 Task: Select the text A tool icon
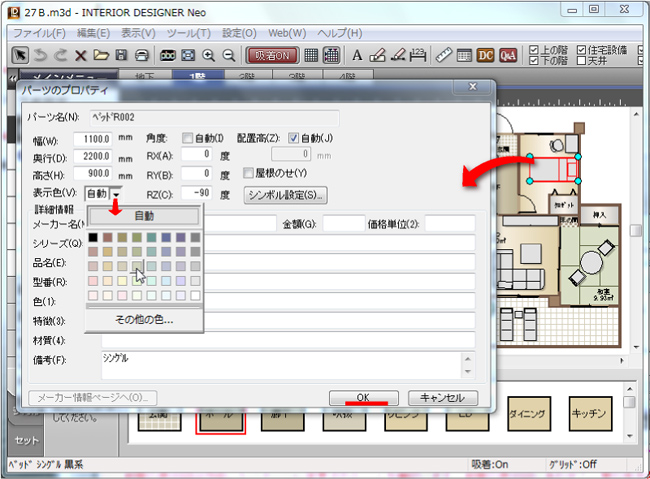coord(358,54)
